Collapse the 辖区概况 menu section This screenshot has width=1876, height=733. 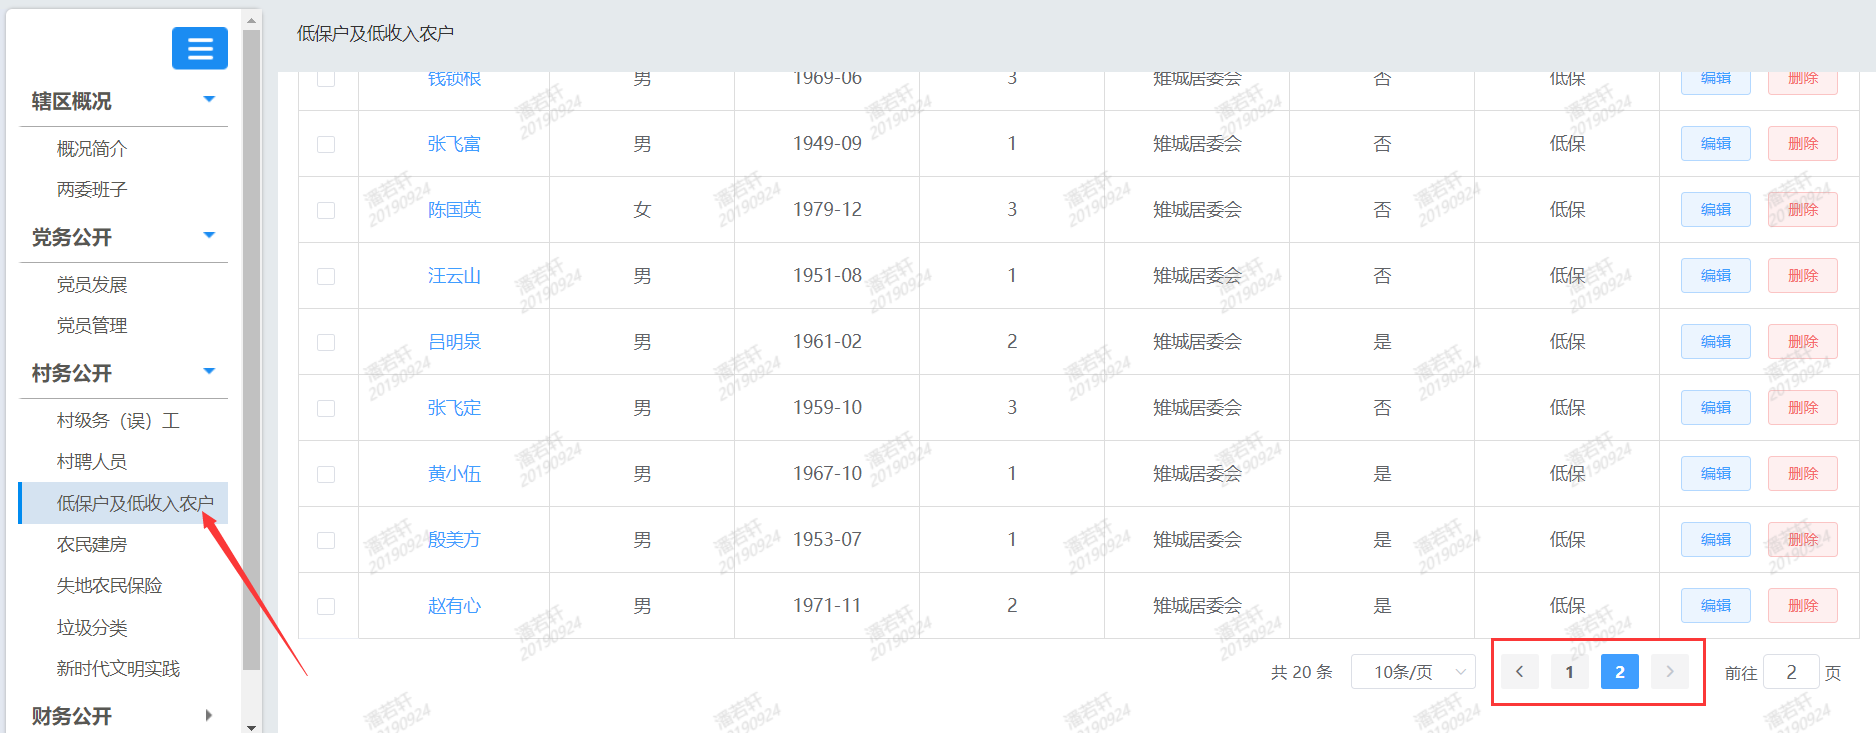point(209,100)
